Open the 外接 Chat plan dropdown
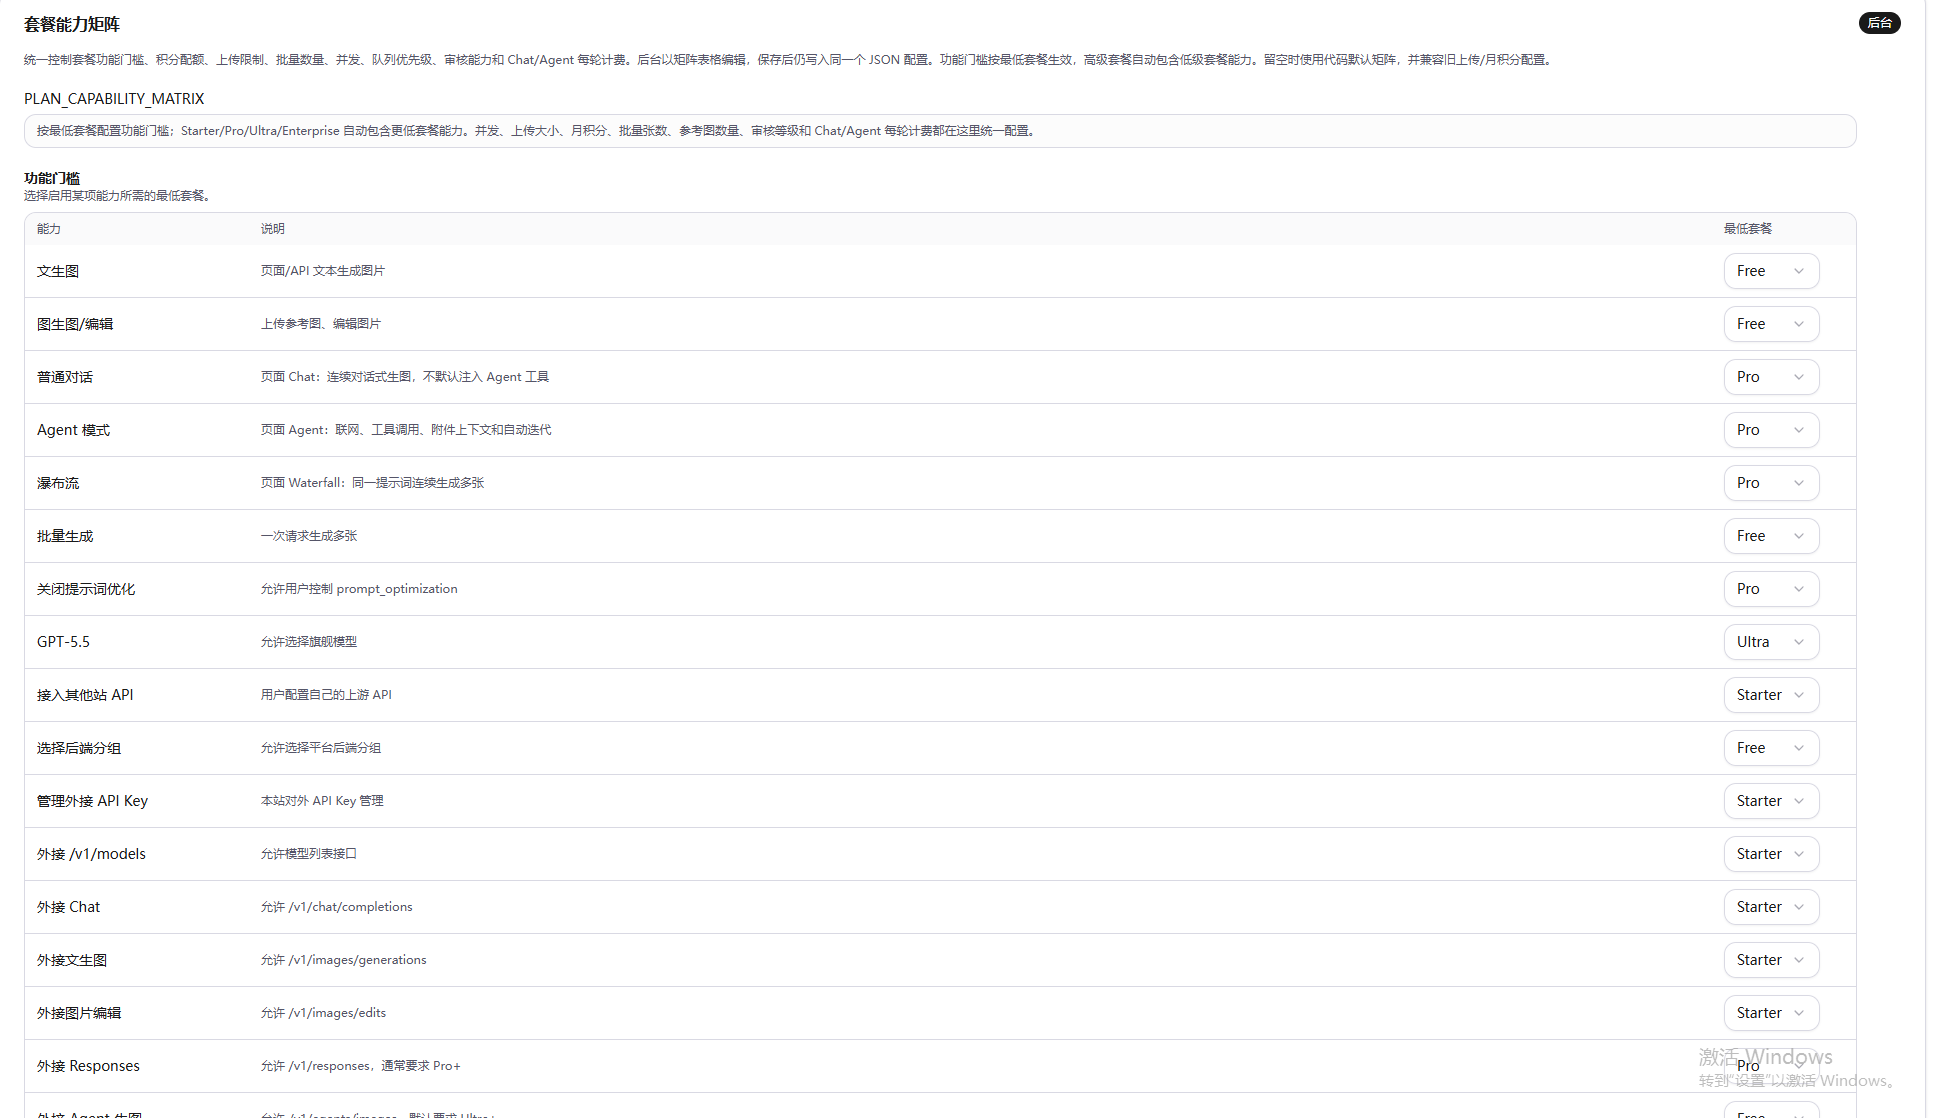Image resolution: width=1941 pixels, height=1118 pixels. pyautogui.click(x=1771, y=907)
